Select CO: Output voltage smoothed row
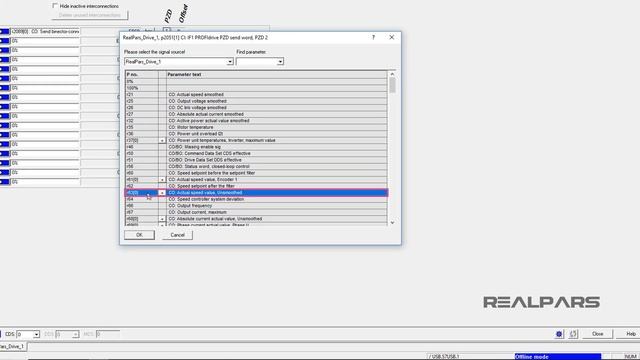 tap(256, 101)
